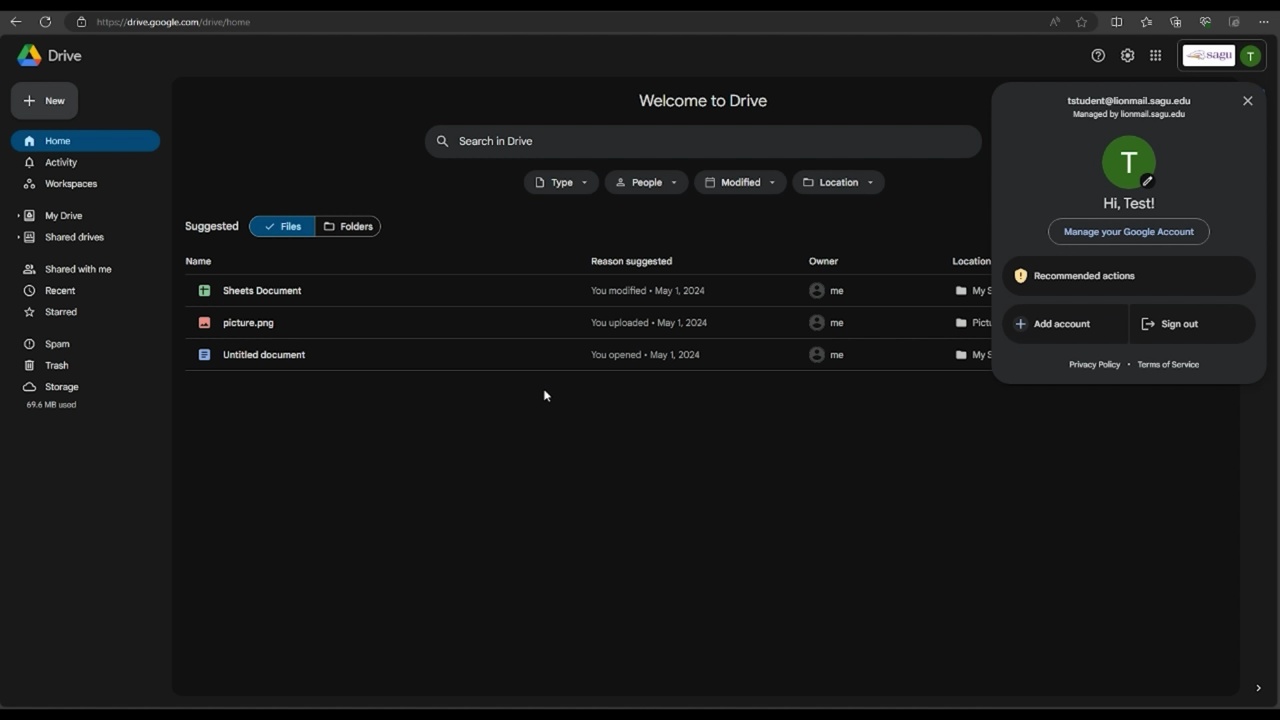1280x720 pixels.
Task: Click the red image file icon
Action: 204,323
